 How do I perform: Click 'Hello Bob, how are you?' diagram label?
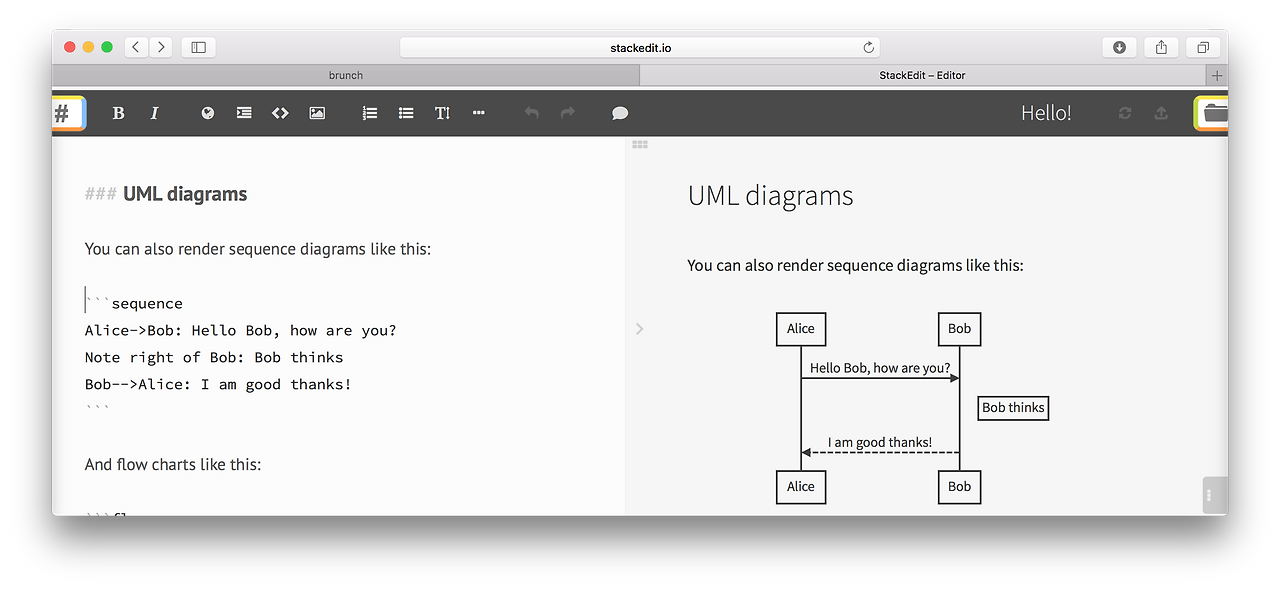tap(880, 368)
